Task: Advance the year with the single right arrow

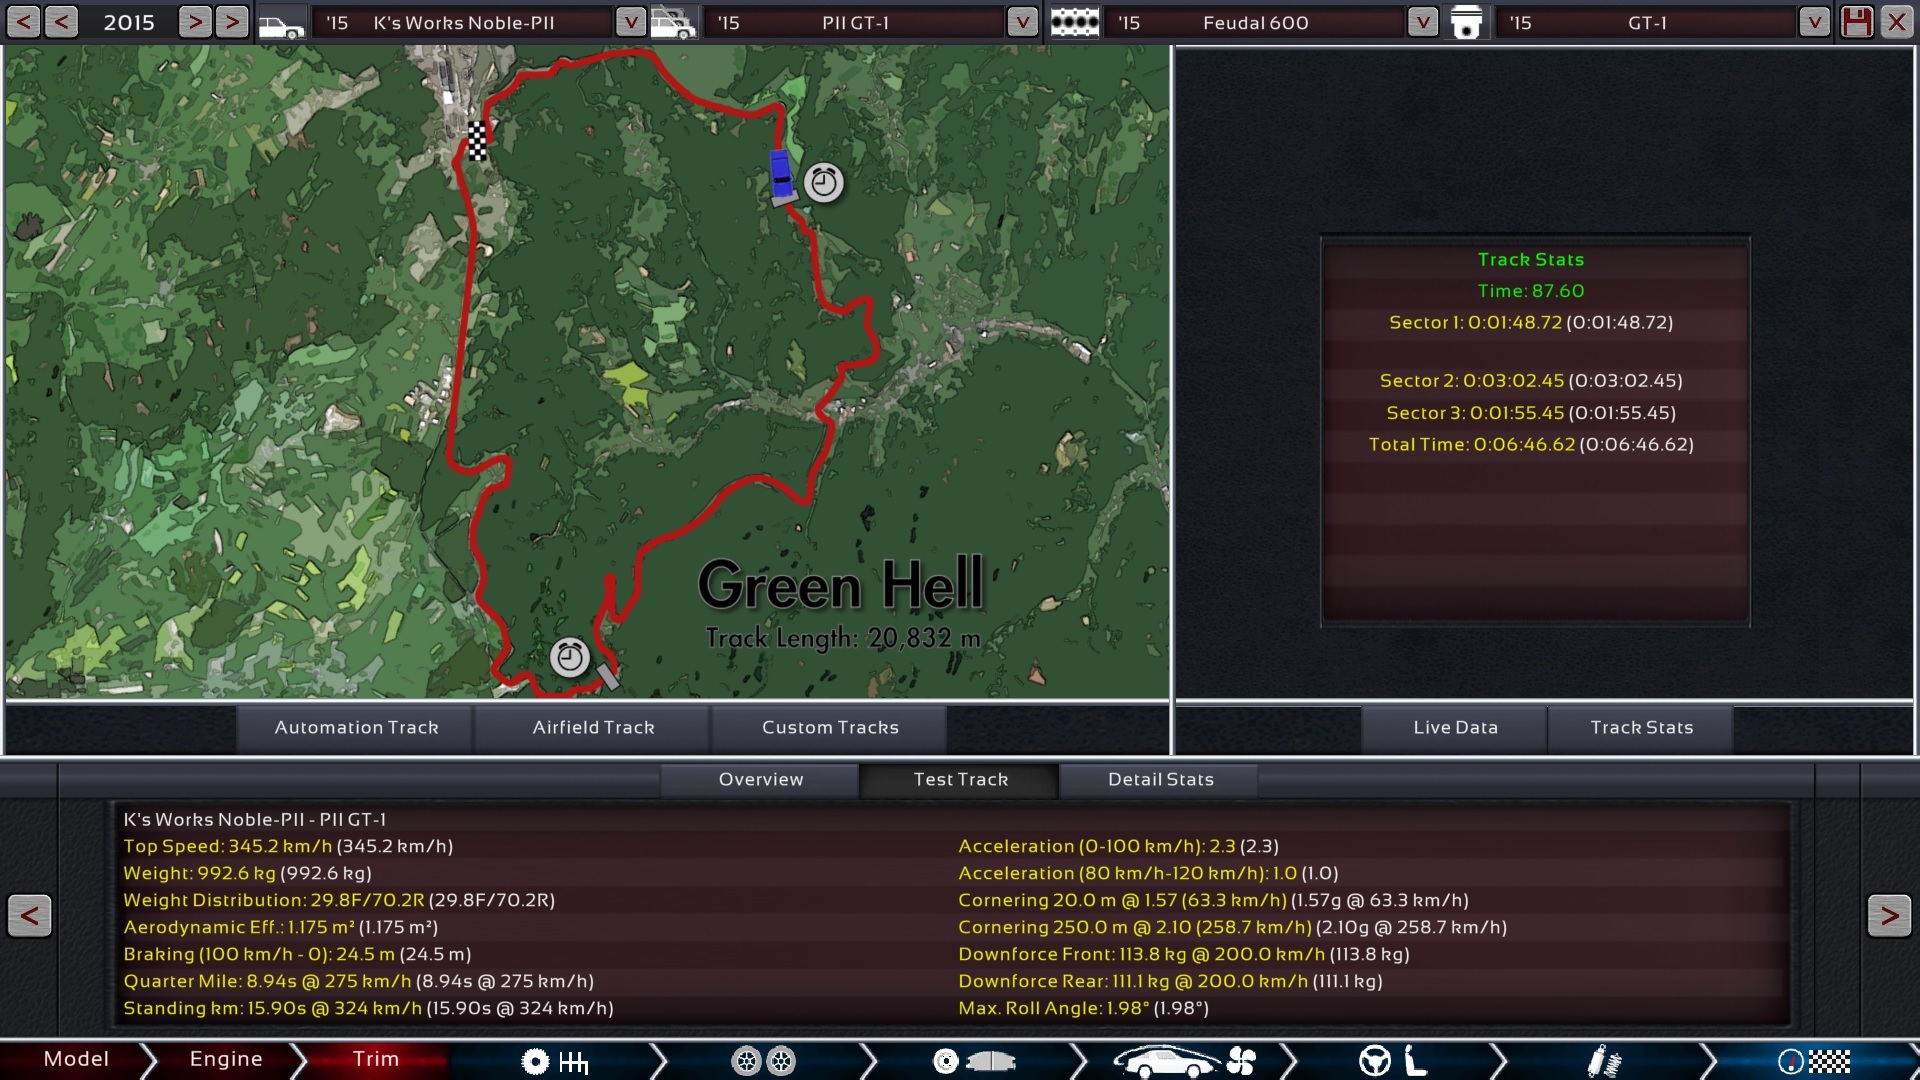Action: [195, 22]
